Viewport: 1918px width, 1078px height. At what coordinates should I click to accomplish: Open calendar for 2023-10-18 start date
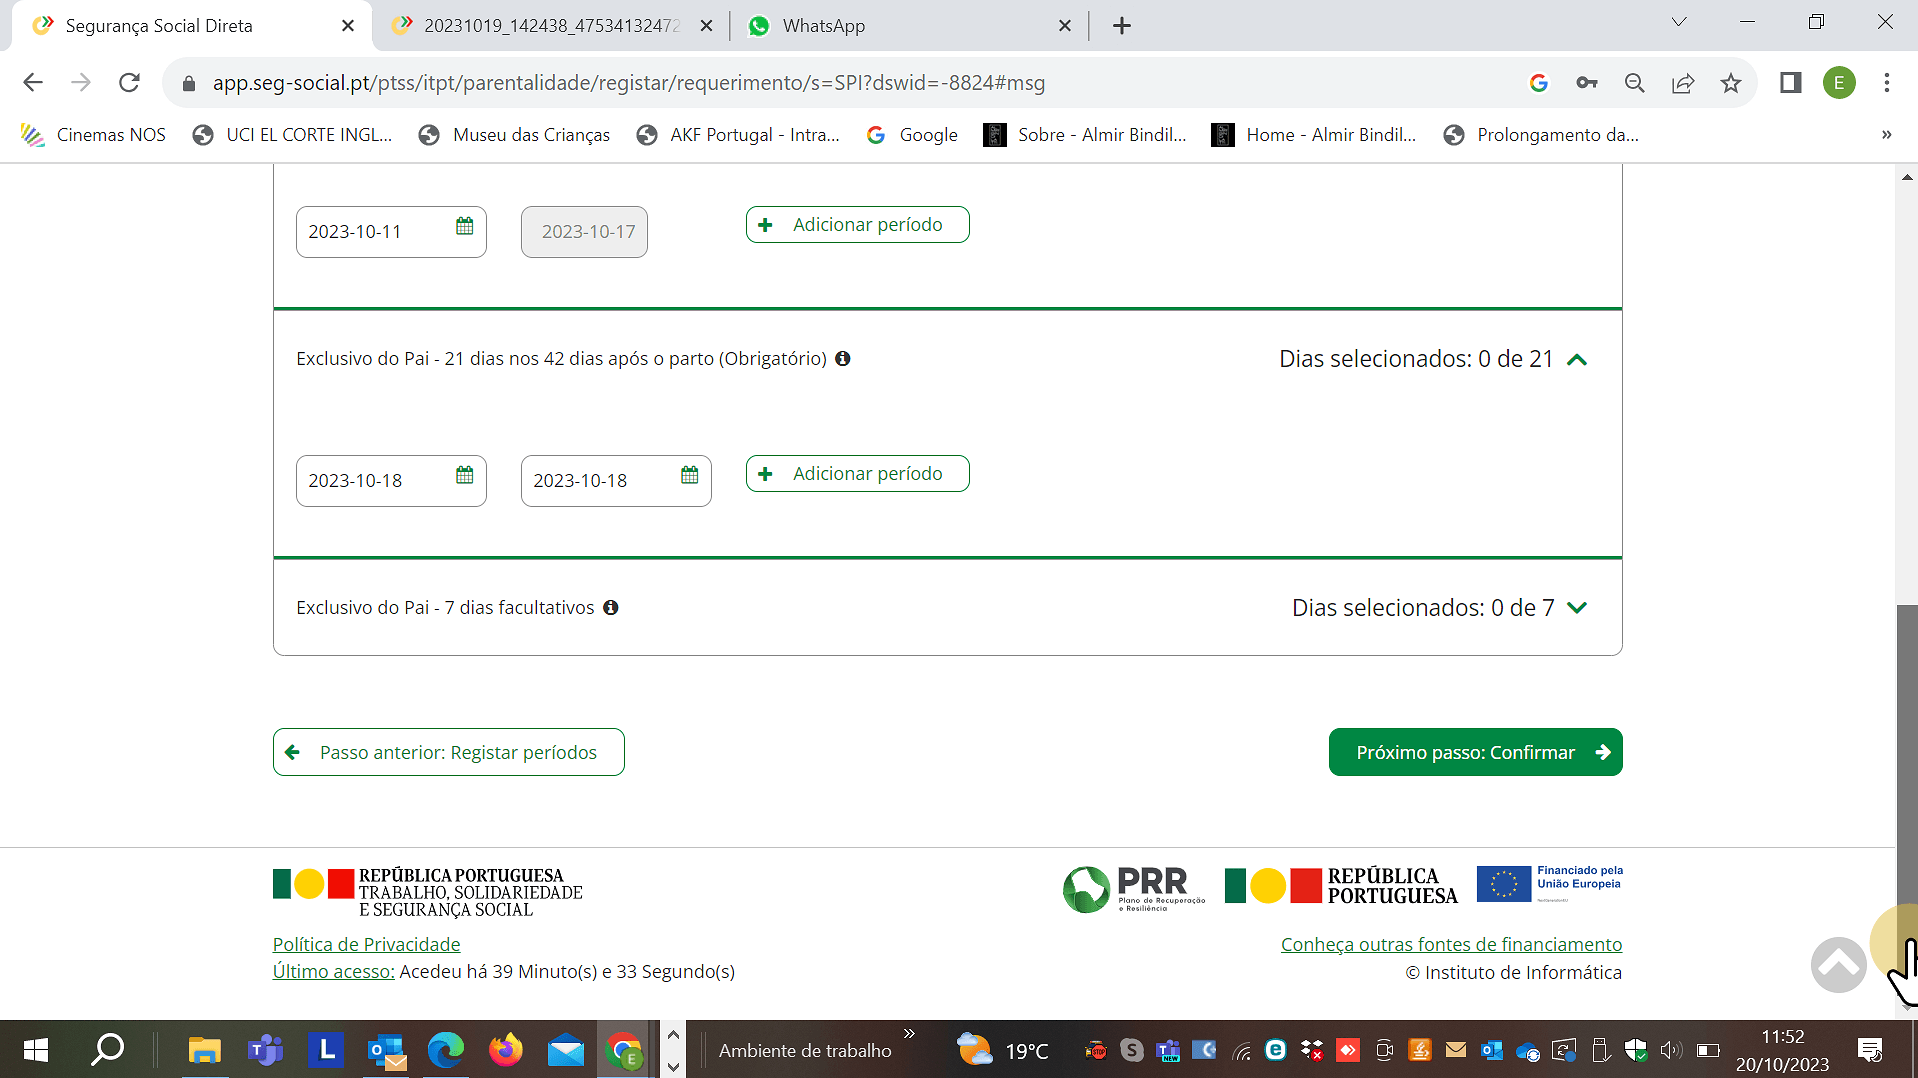tap(464, 475)
